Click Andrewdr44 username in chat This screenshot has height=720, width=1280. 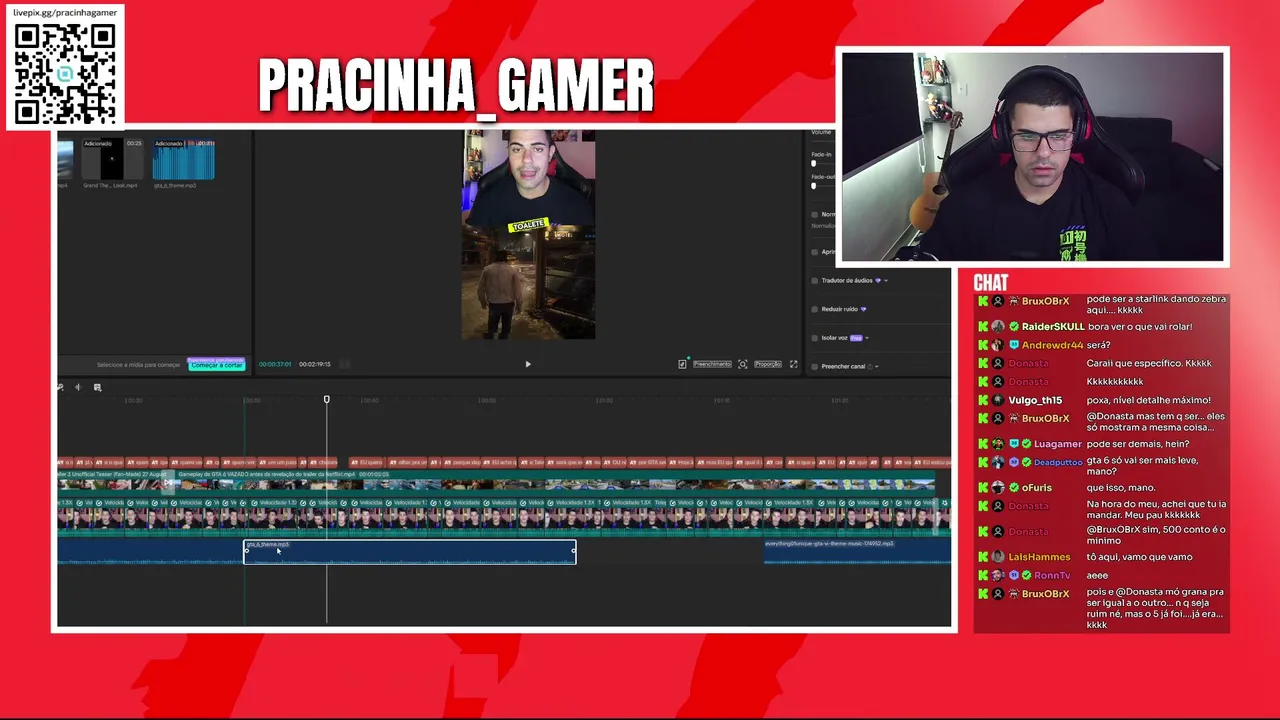(1052, 345)
